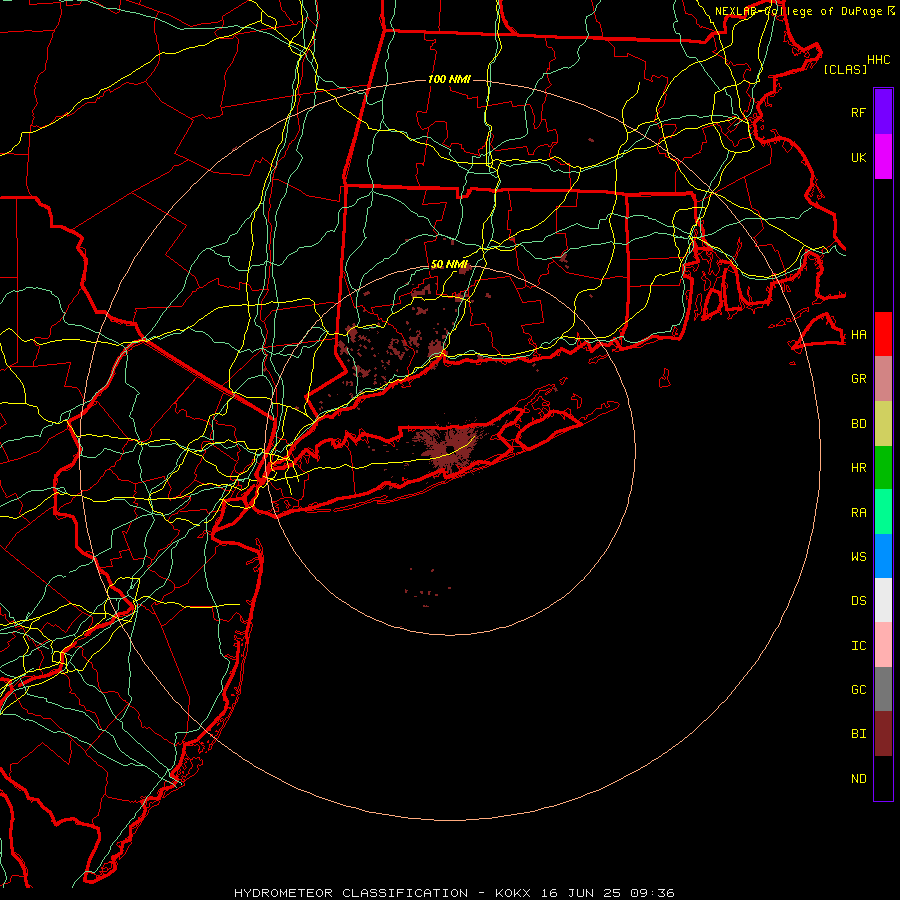
Task: Click the HHC product label
Action: (x=879, y=60)
